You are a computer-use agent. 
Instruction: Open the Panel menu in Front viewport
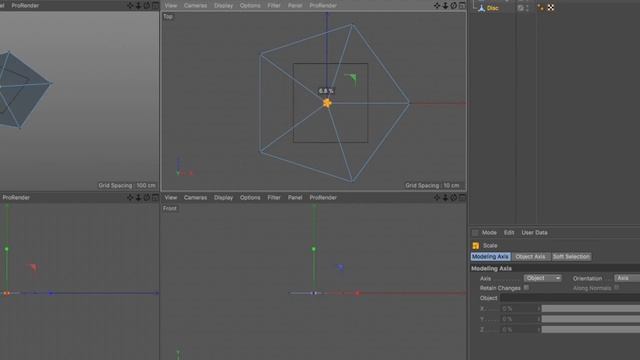coord(295,198)
